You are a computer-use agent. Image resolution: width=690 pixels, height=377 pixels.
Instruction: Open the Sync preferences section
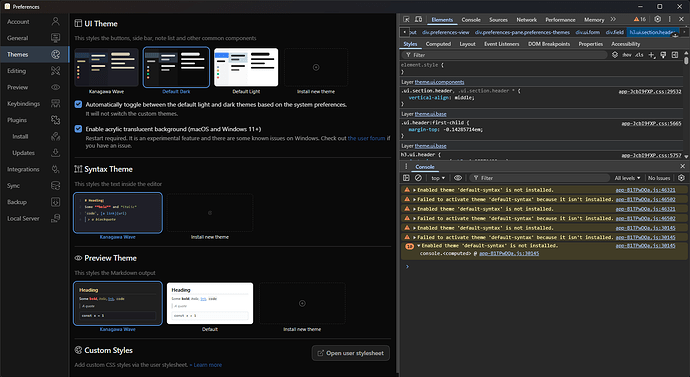pos(34,186)
